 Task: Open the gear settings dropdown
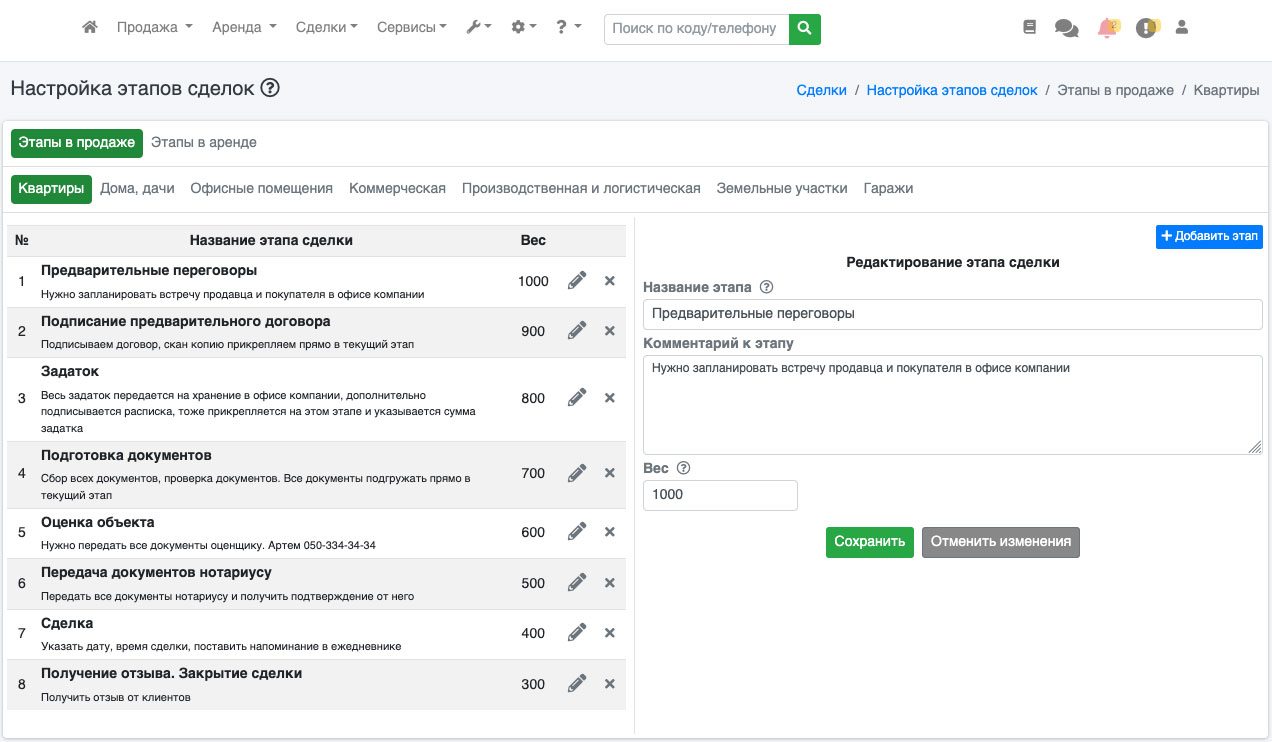tap(524, 28)
